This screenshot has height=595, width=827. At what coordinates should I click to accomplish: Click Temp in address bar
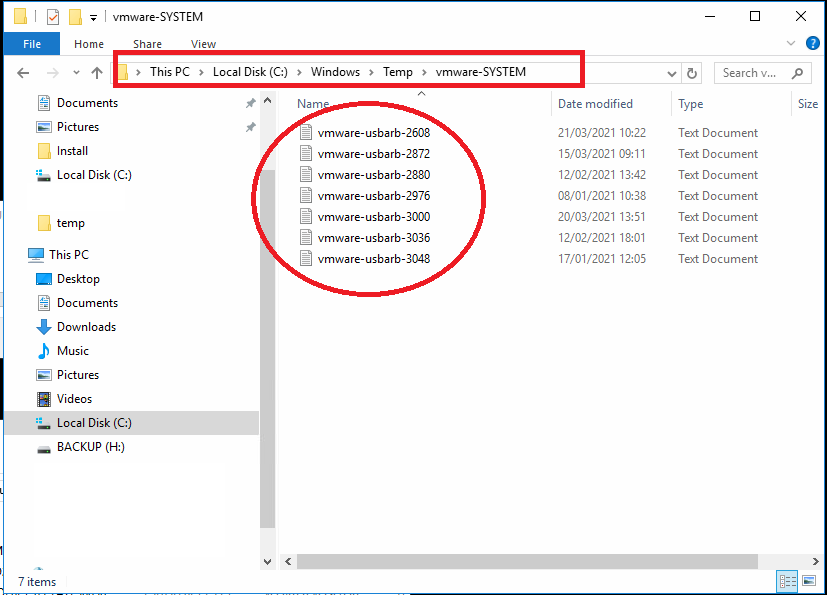(398, 72)
